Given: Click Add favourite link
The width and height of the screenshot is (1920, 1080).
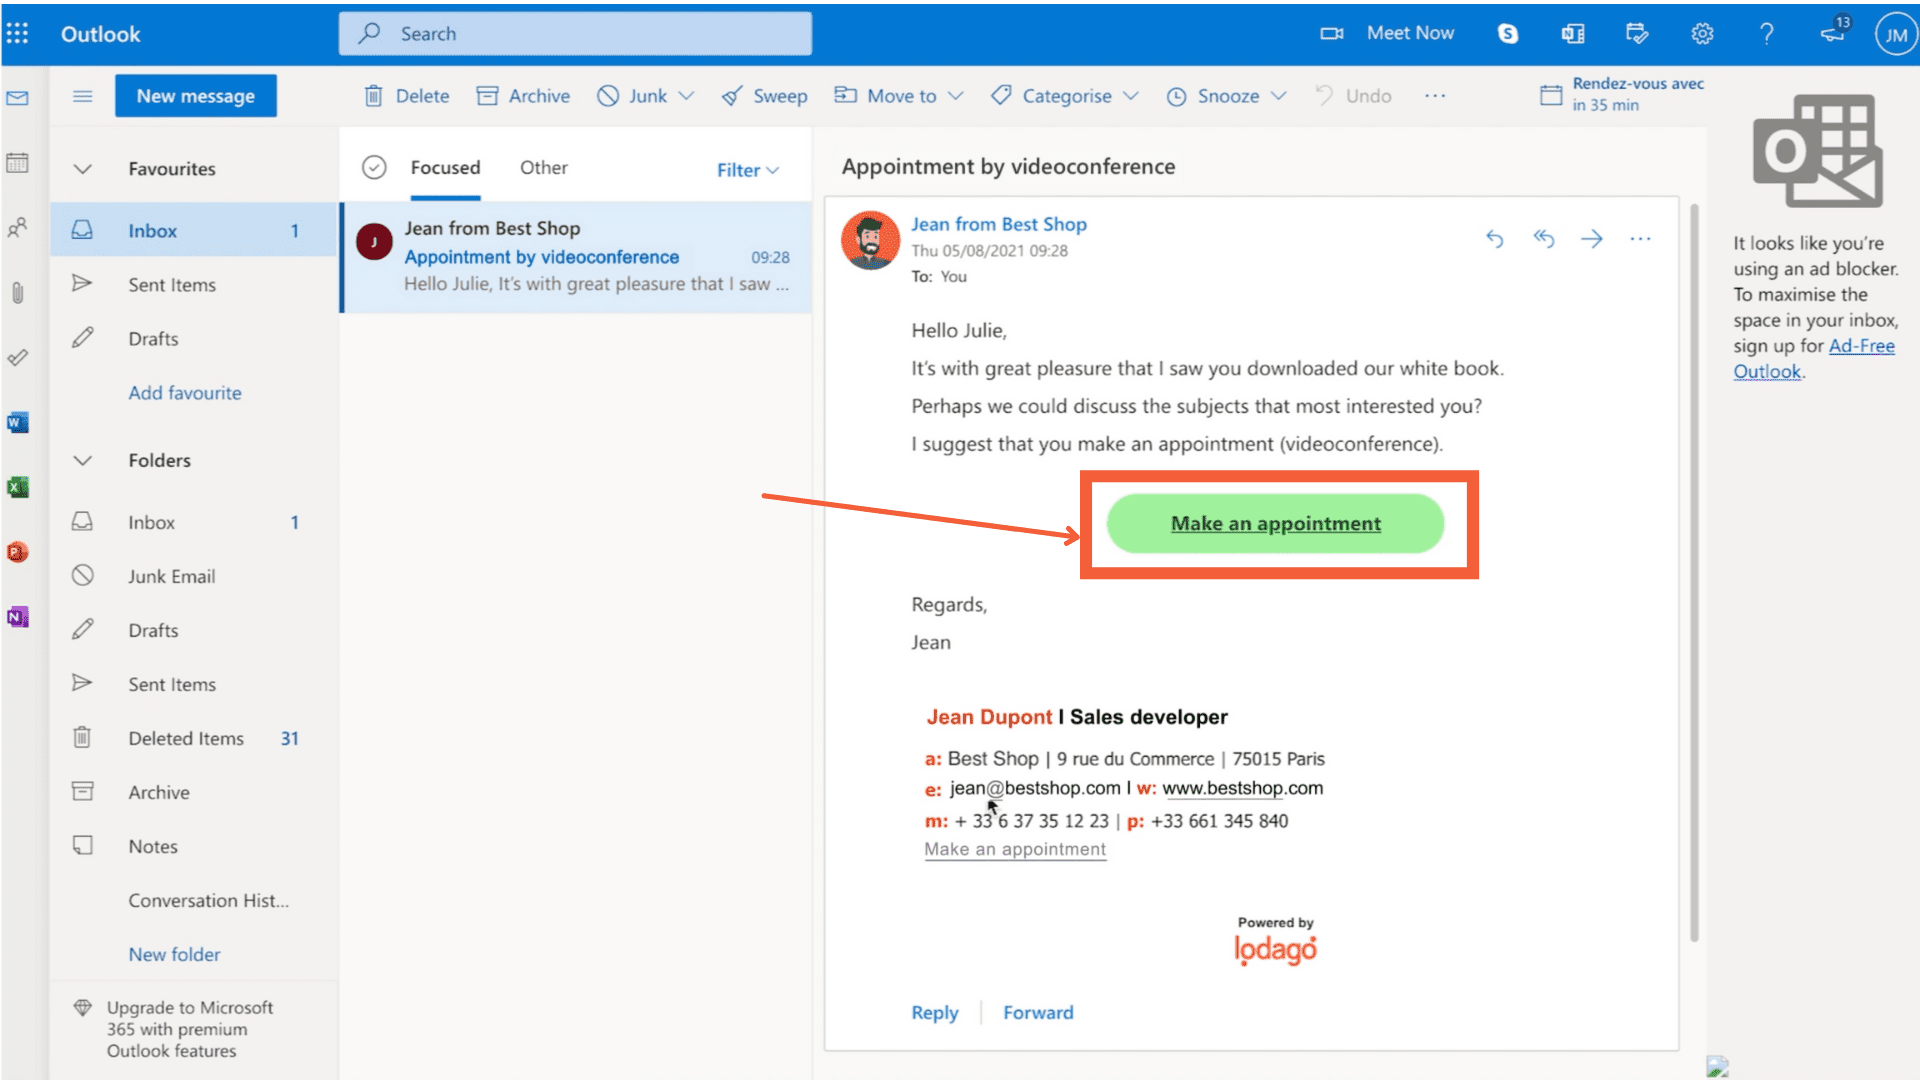Looking at the screenshot, I should (184, 393).
